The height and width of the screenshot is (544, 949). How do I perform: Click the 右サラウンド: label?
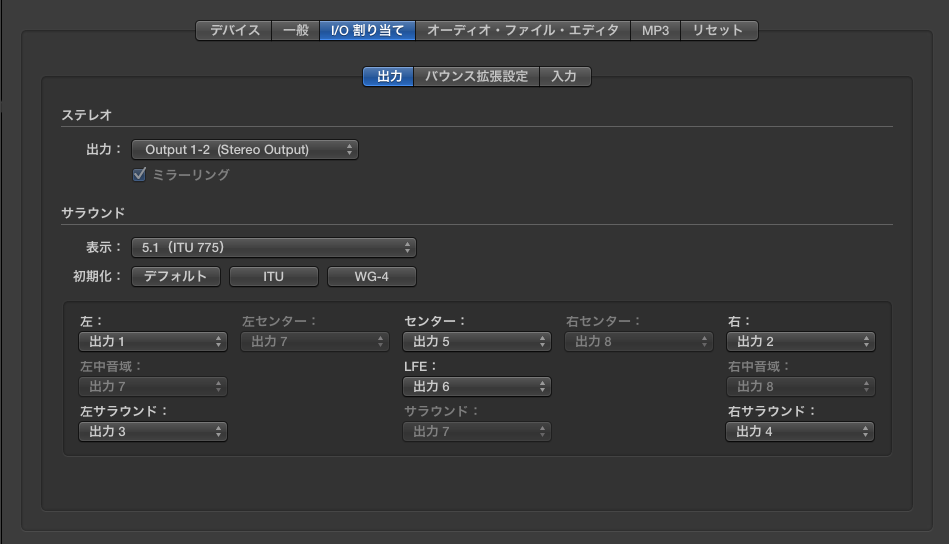(x=772, y=411)
